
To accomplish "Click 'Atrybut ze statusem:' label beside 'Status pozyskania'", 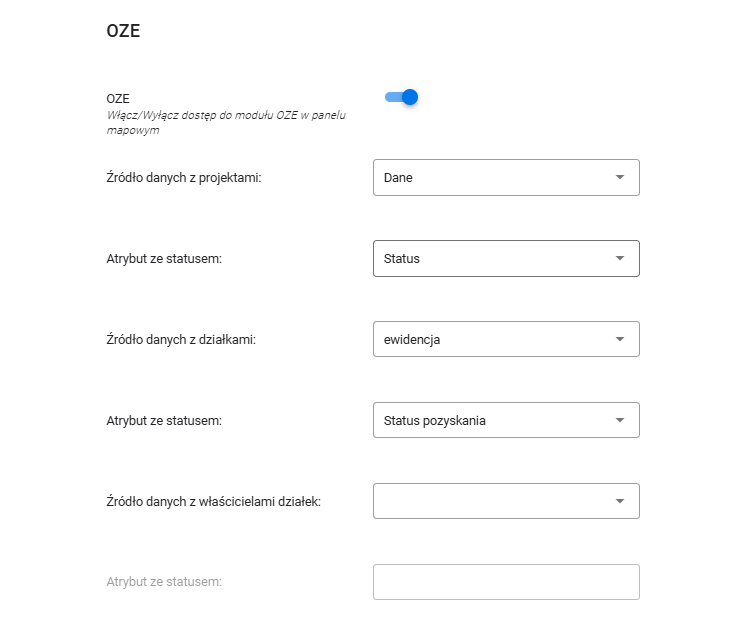I will [x=163, y=421].
